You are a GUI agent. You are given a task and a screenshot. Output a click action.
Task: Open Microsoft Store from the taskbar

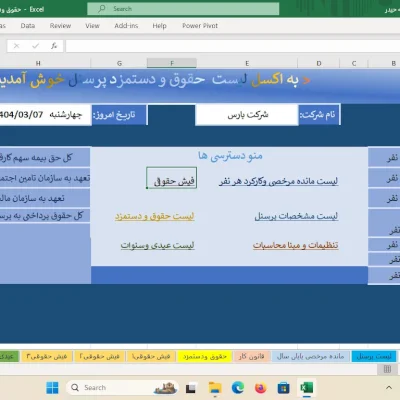tap(283, 388)
